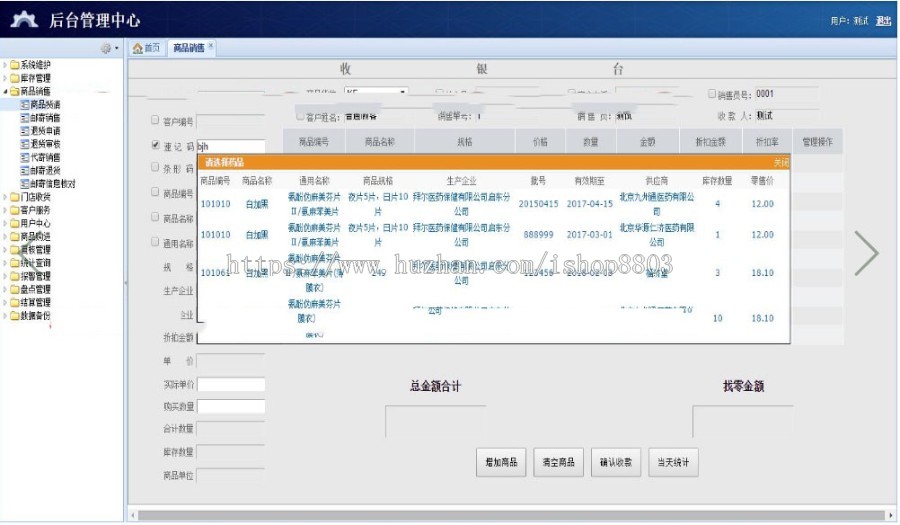The width and height of the screenshot is (900, 525).
Task: Click the 库存数量 column header in the popup
Action: tap(717, 181)
